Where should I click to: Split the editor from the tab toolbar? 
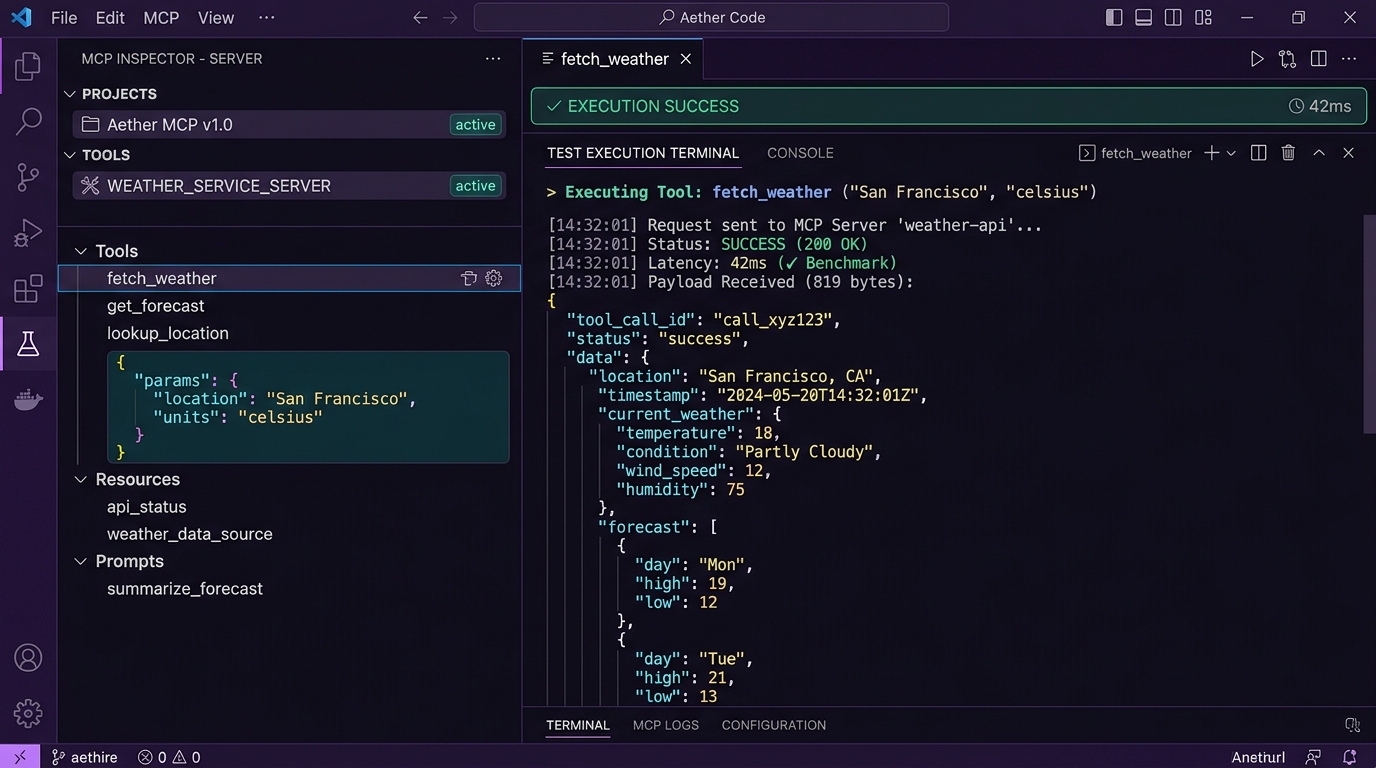(x=1319, y=59)
